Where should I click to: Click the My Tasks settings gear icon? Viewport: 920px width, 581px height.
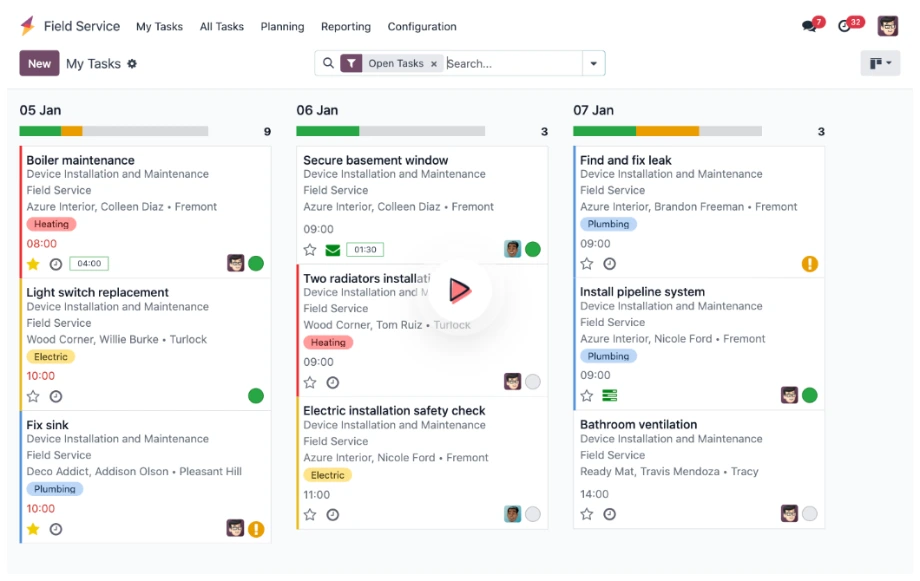[132, 64]
